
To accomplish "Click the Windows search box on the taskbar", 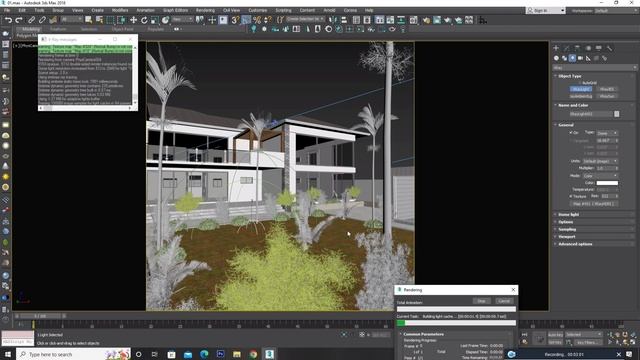I will (x=73, y=354).
